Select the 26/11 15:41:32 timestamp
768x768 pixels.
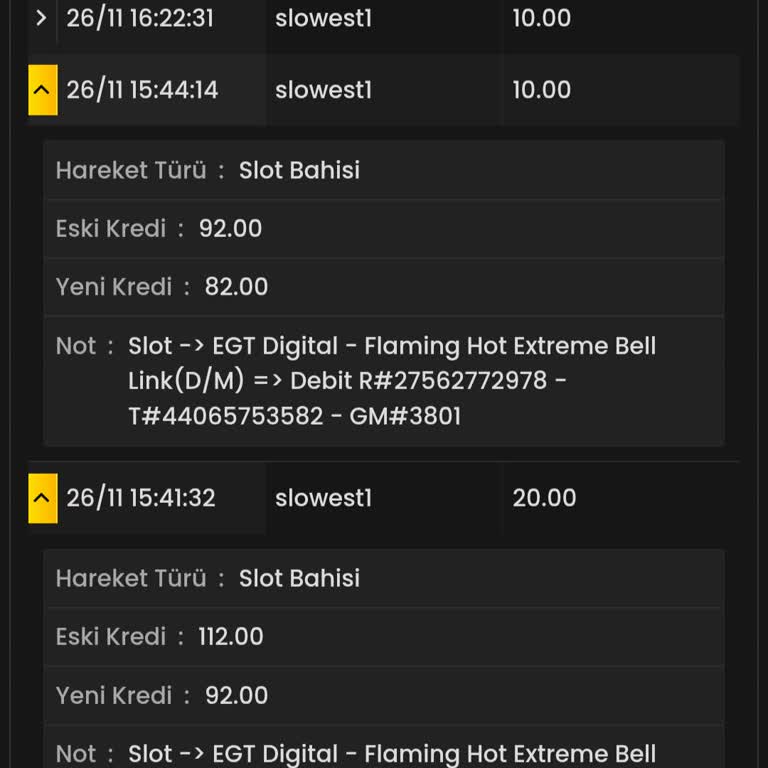pos(141,498)
